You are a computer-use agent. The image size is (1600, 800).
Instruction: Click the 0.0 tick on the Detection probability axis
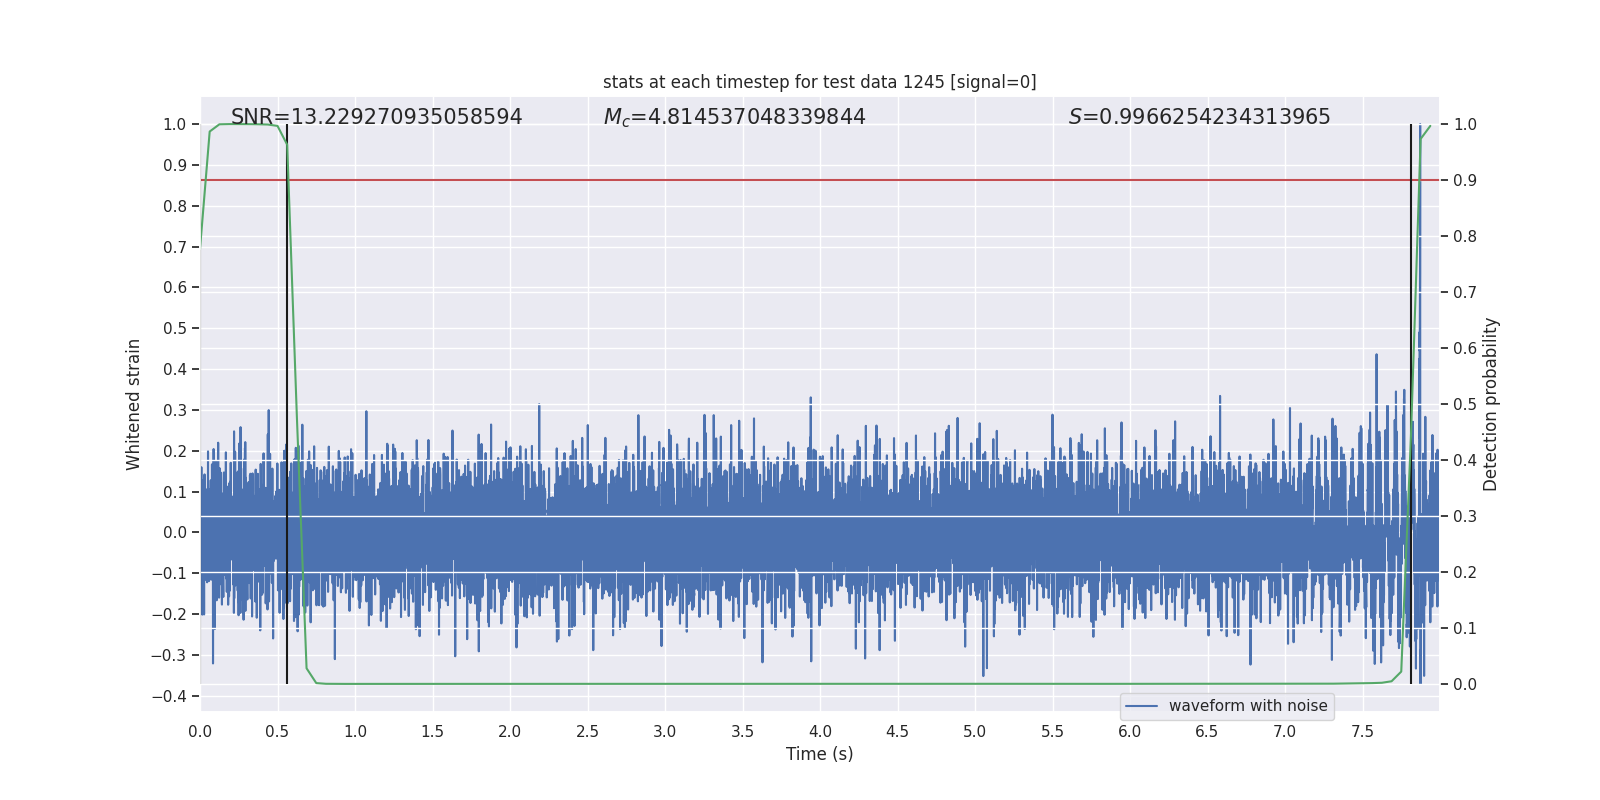(x=1465, y=684)
